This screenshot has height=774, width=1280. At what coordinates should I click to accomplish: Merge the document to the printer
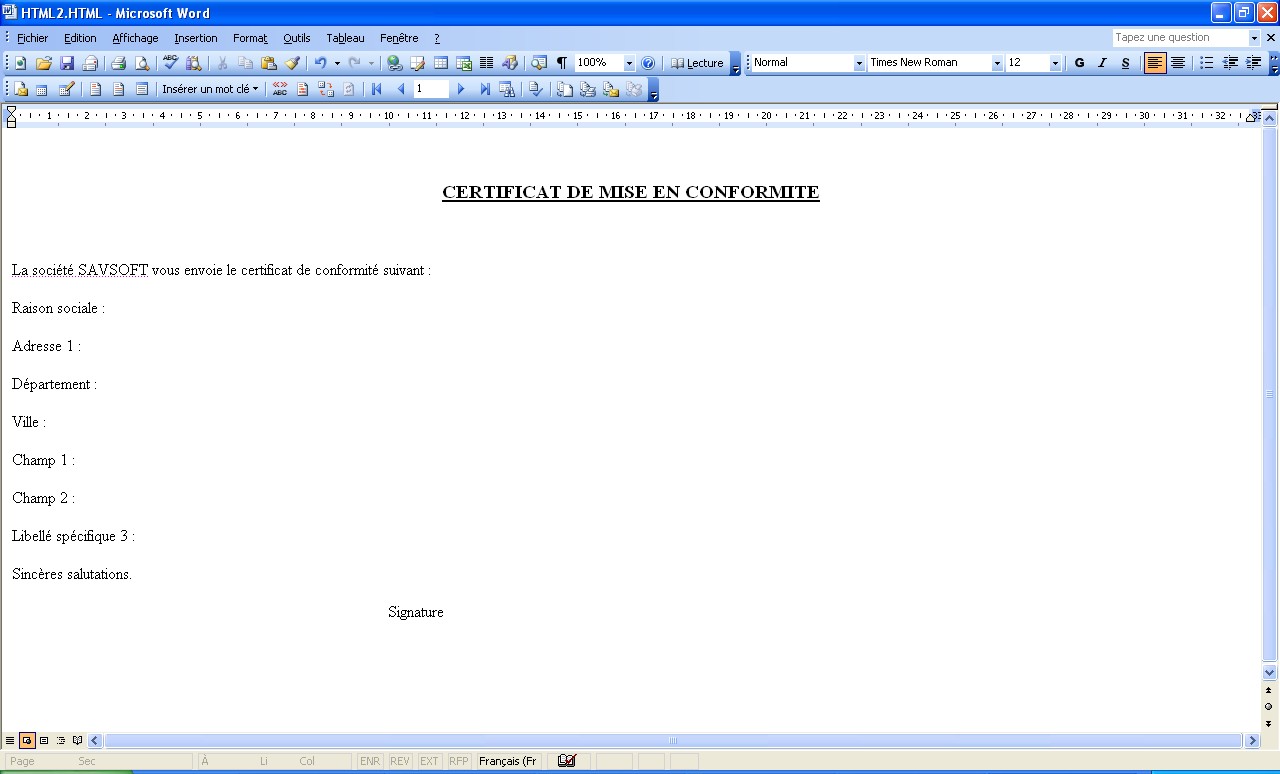pyautogui.click(x=587, y=88)
